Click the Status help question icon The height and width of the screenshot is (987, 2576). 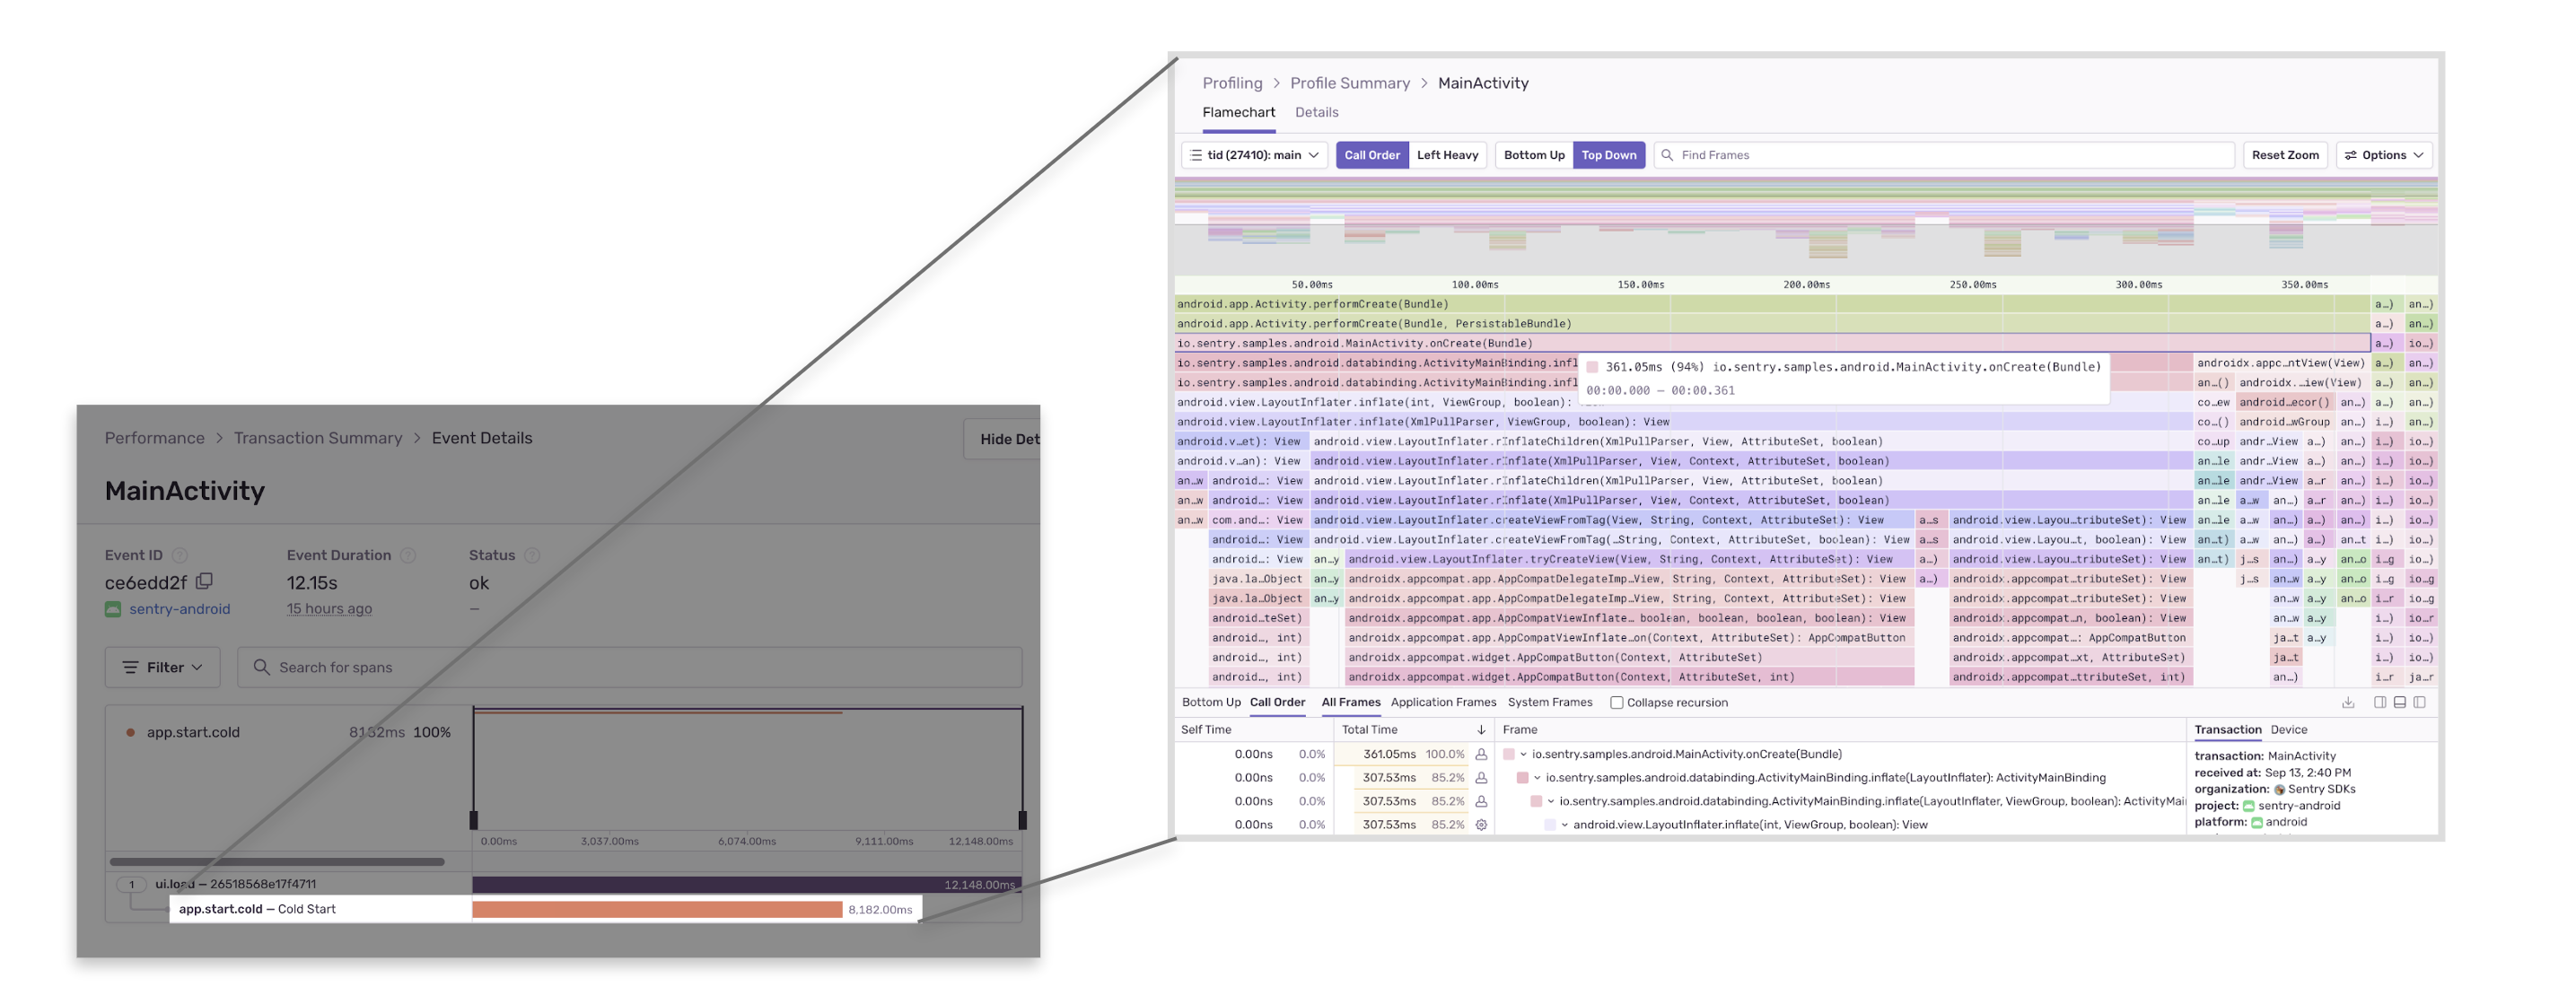pyautogui.click(x=532, y=555)
